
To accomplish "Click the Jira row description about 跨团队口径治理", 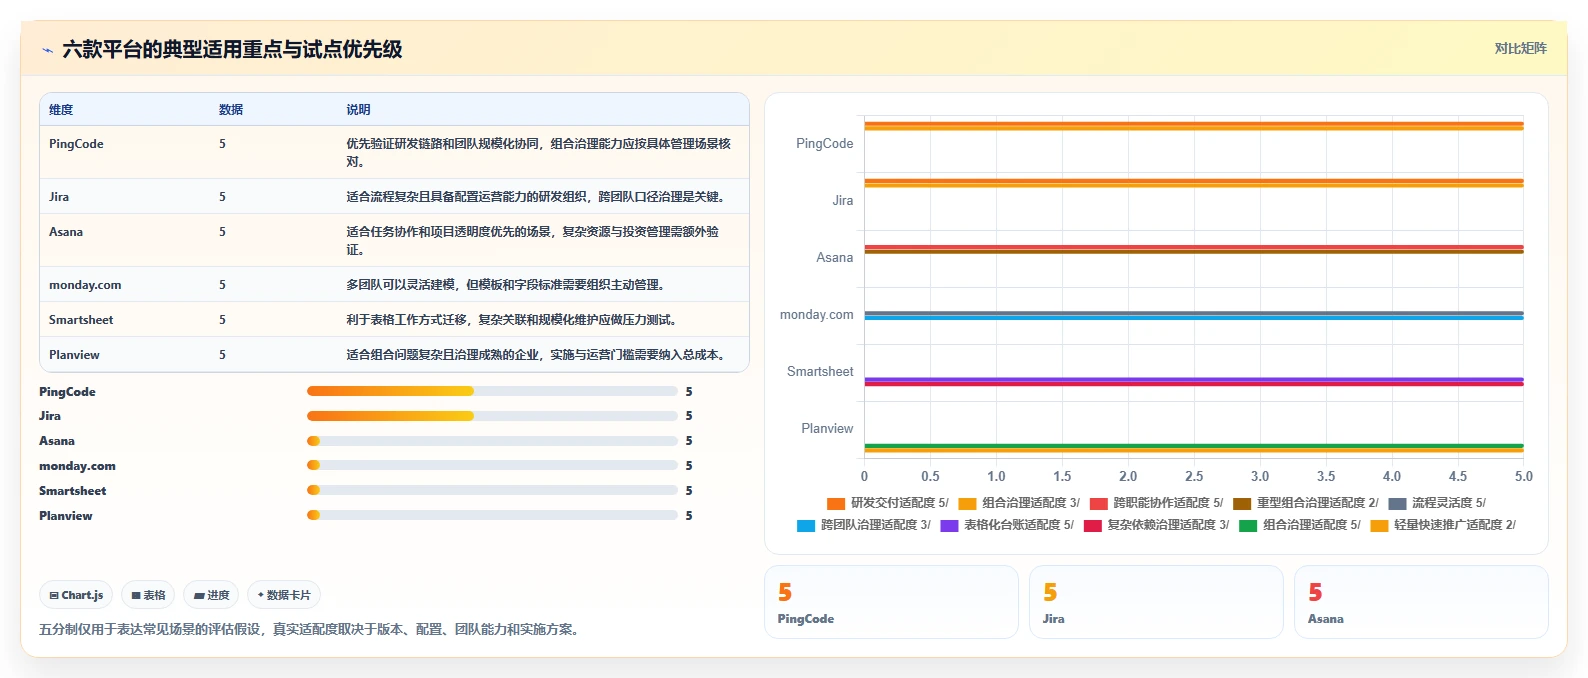I will pos(535,197).
